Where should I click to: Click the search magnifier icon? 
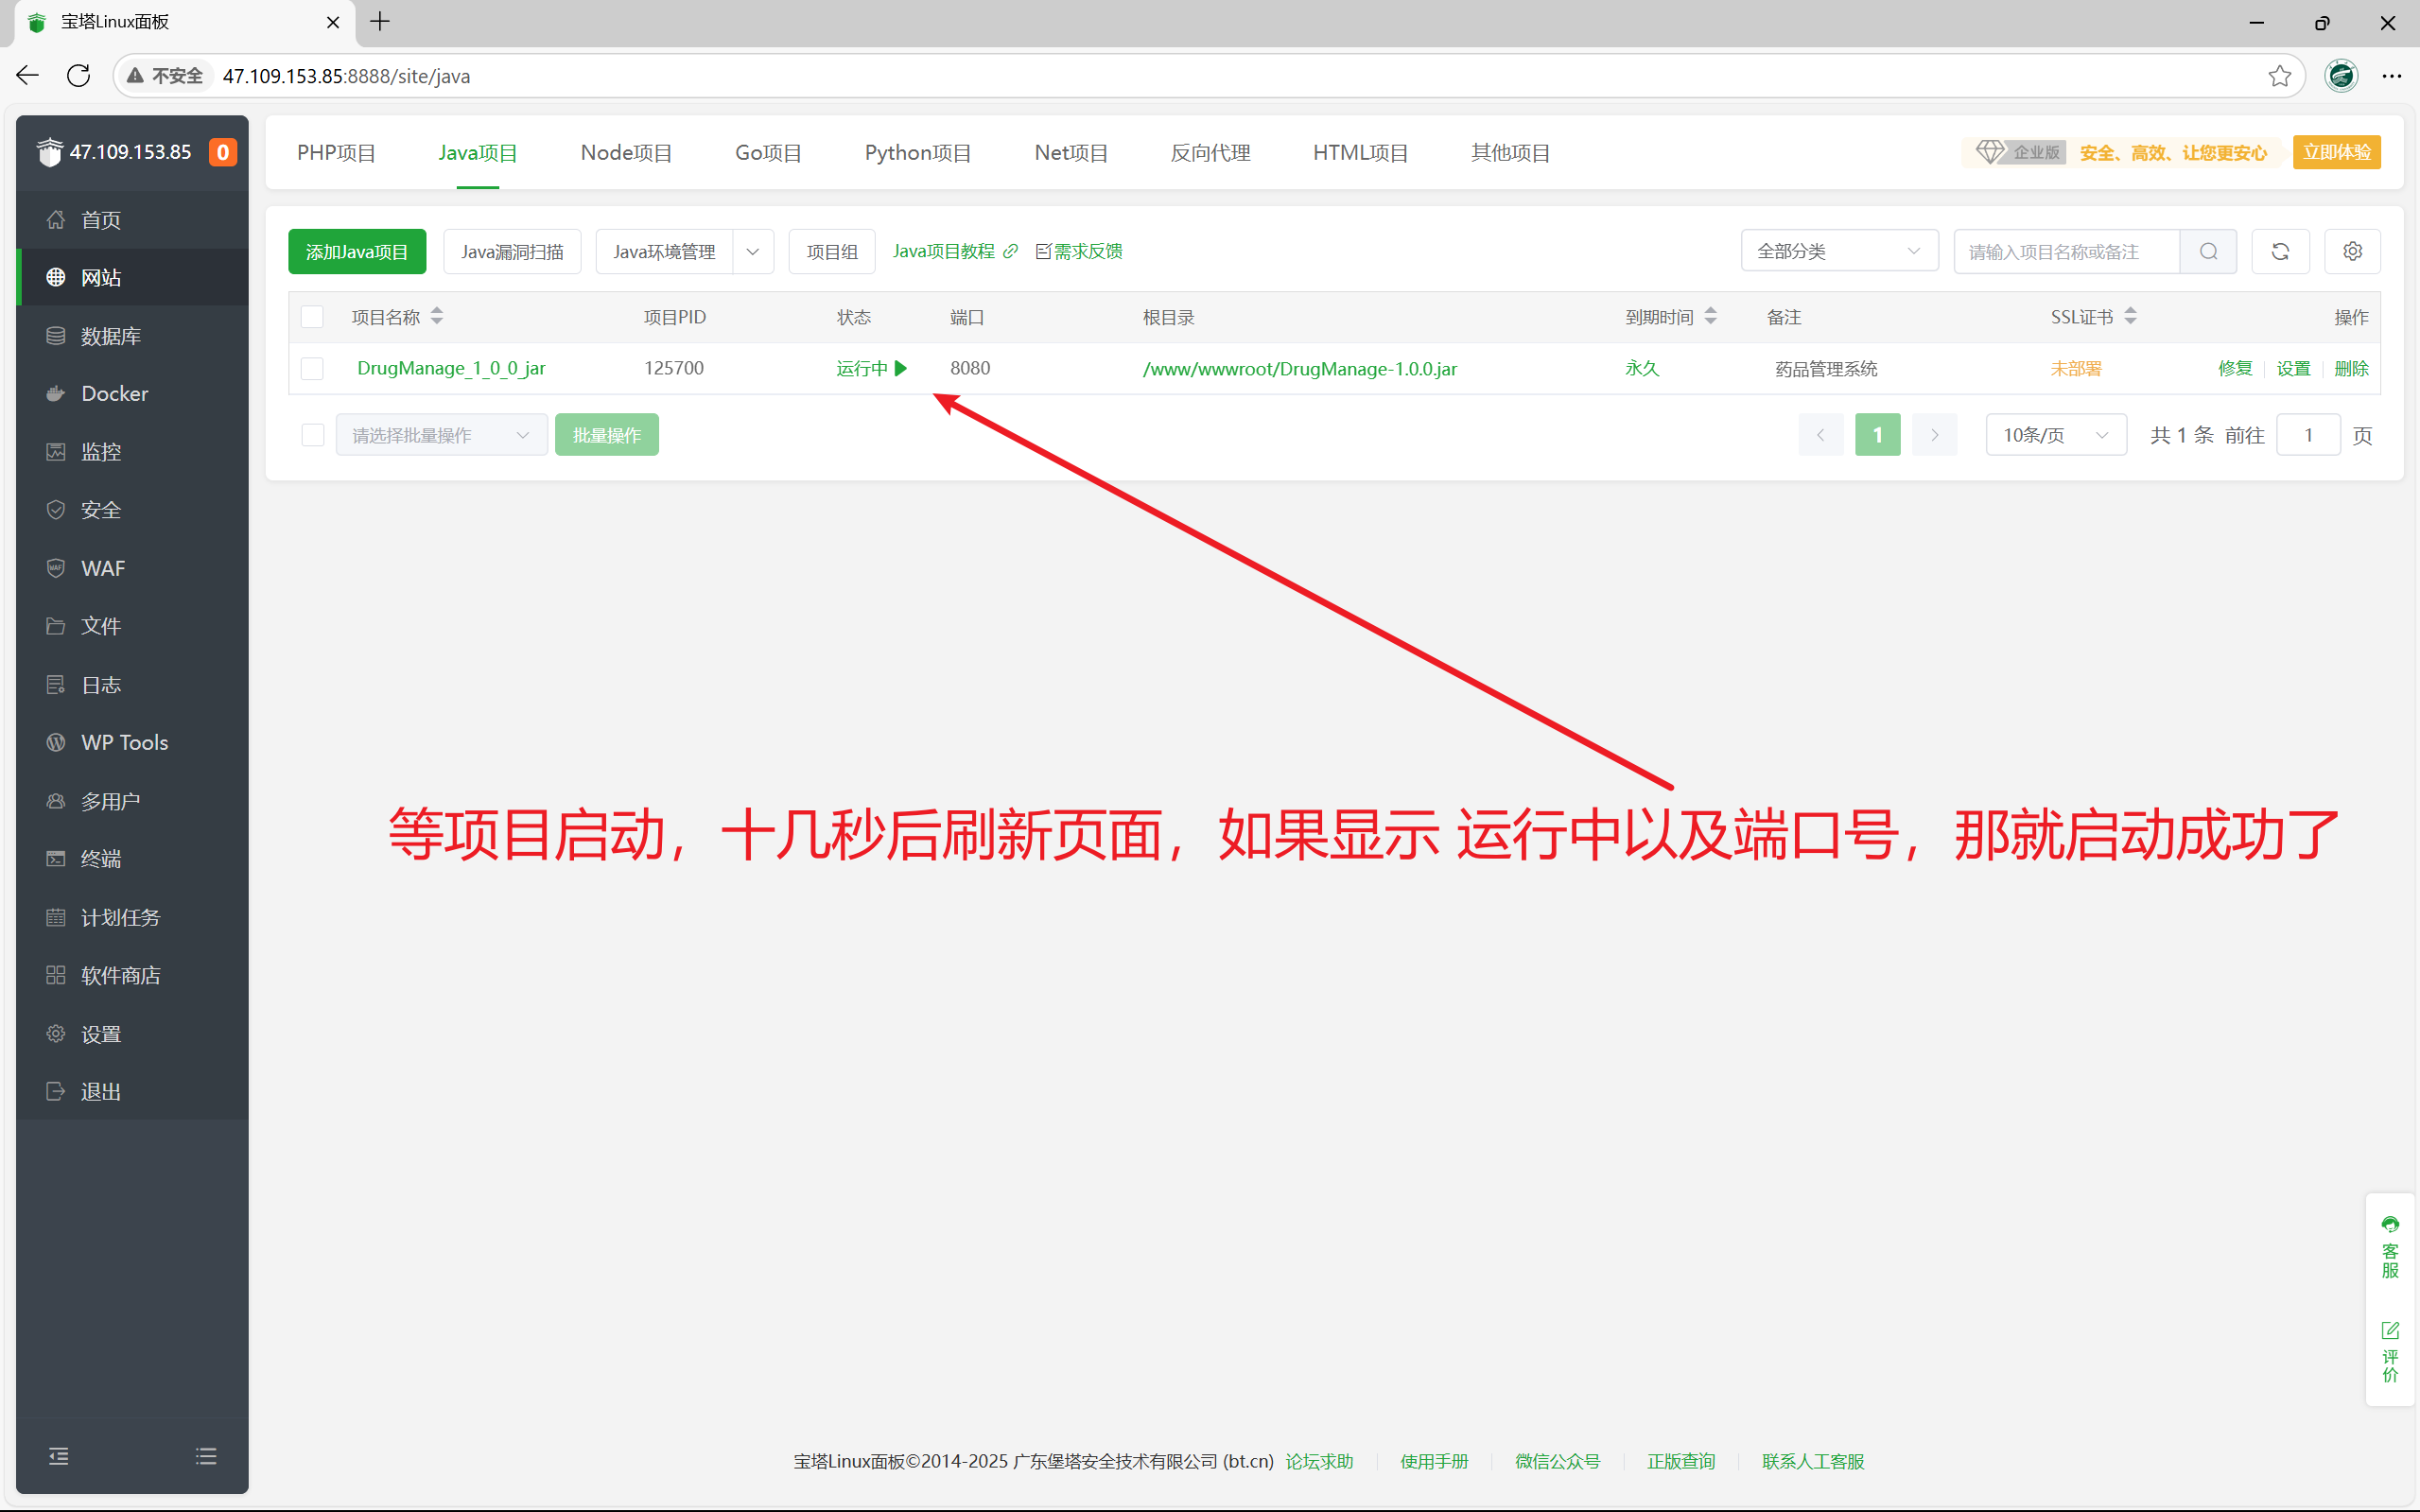click(2208, 251)
